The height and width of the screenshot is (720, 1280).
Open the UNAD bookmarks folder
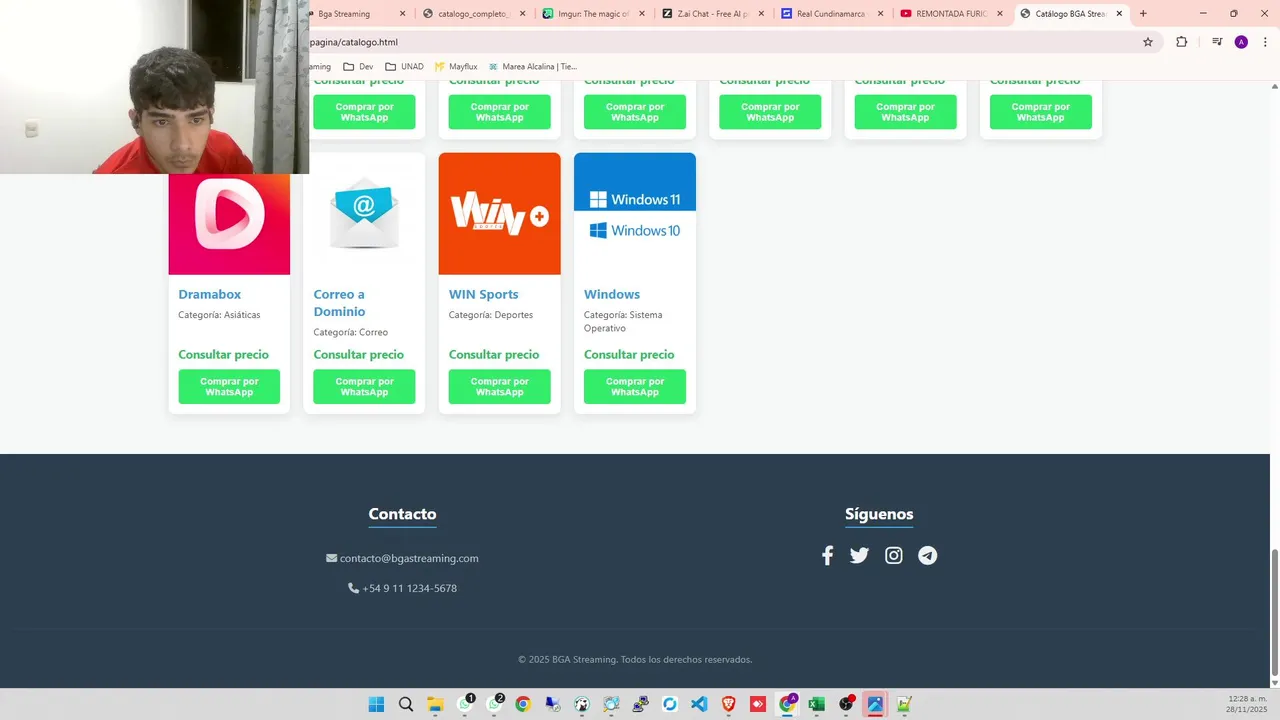coord(404,67)
